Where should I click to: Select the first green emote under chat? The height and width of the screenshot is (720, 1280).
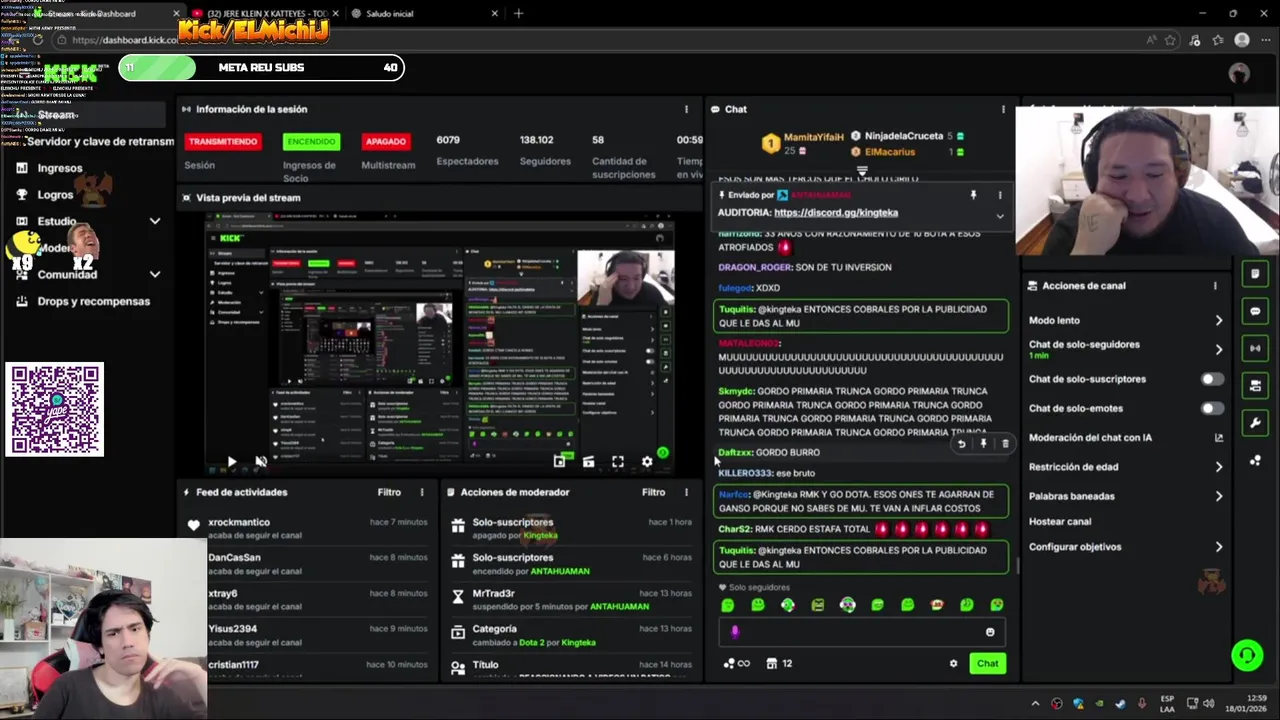point(727,605)
